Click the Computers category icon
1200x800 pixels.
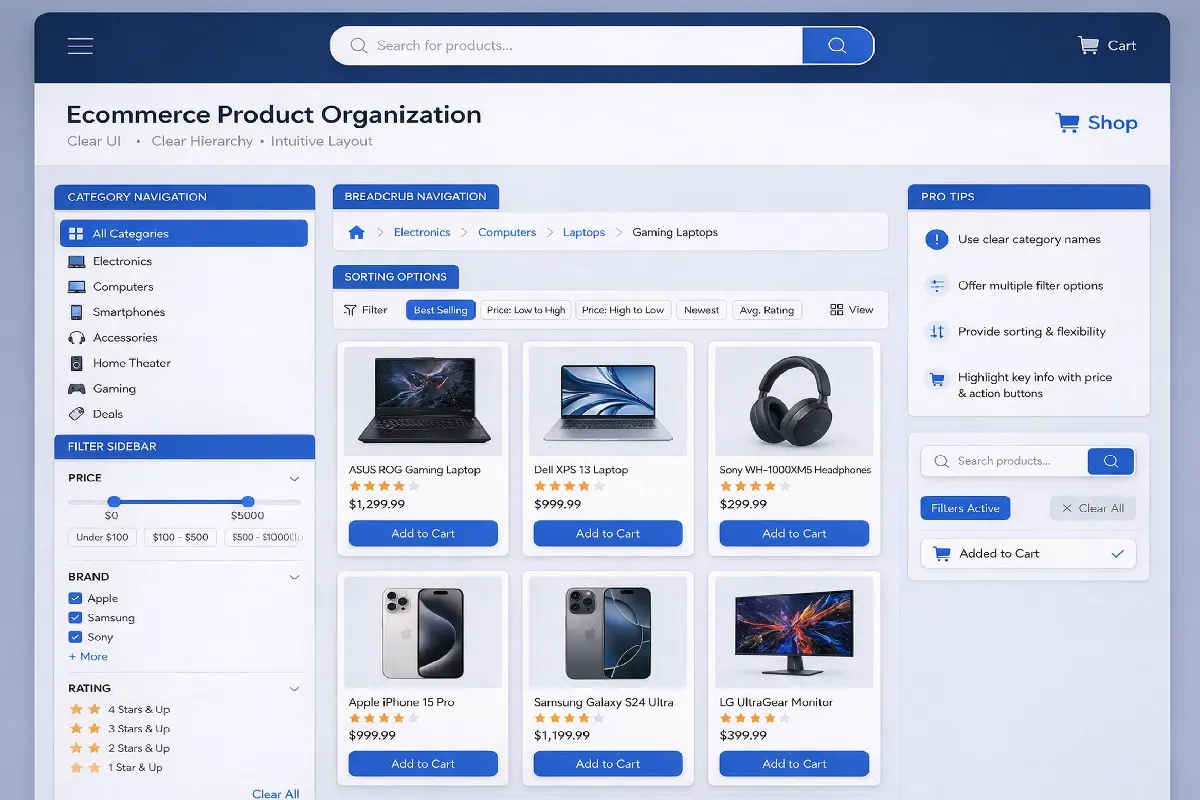click(x=76, y=287)
